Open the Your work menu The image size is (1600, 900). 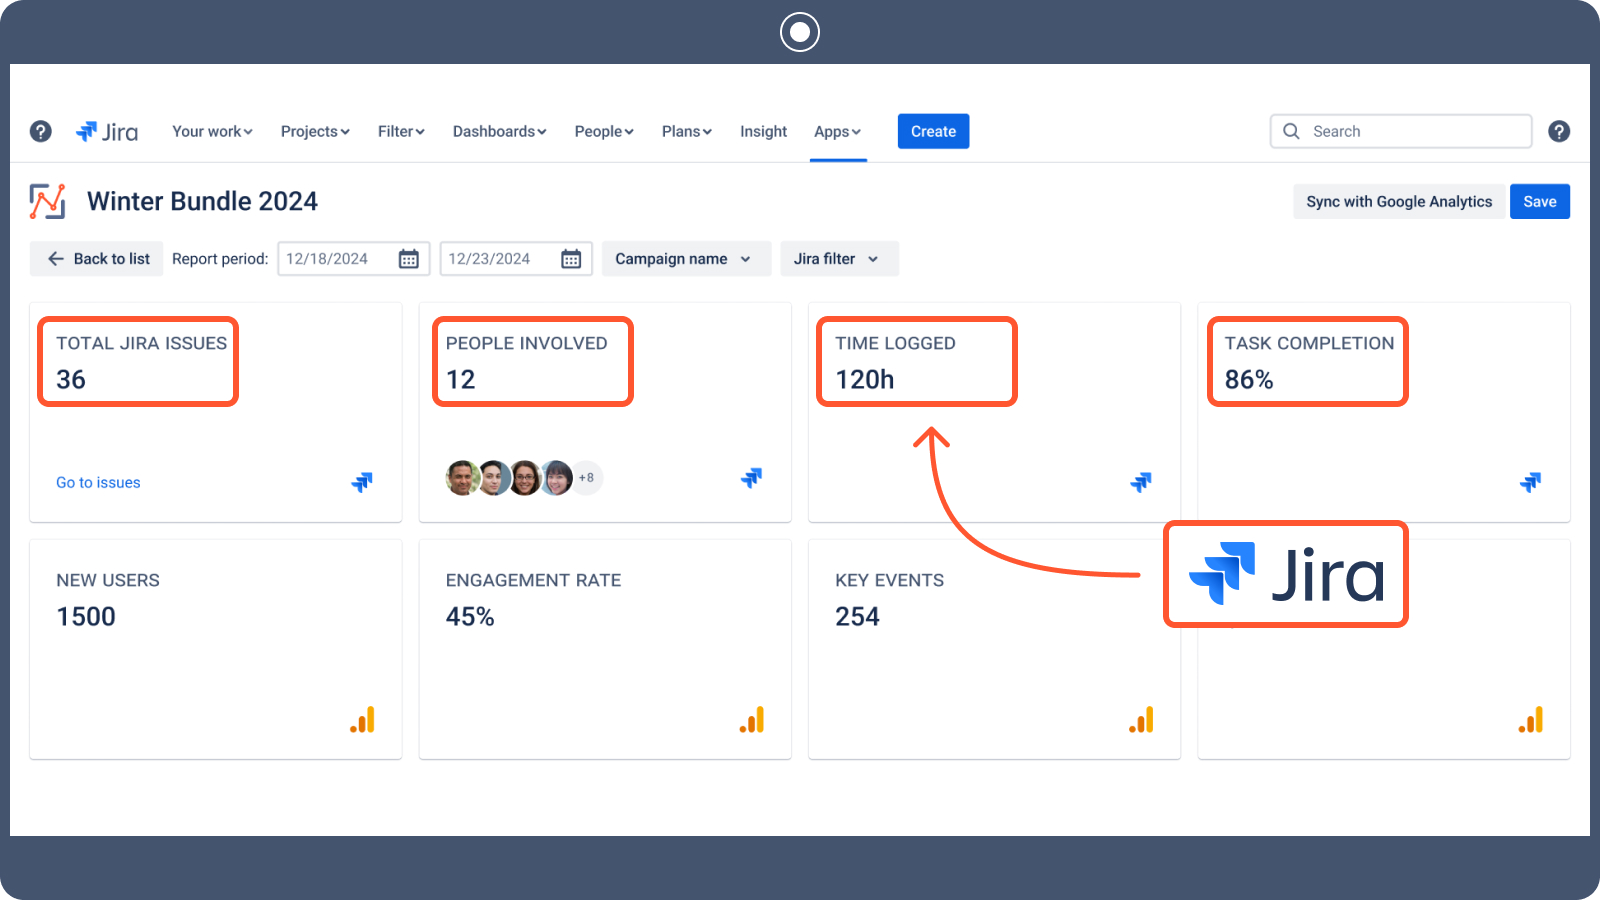point(212,131)
